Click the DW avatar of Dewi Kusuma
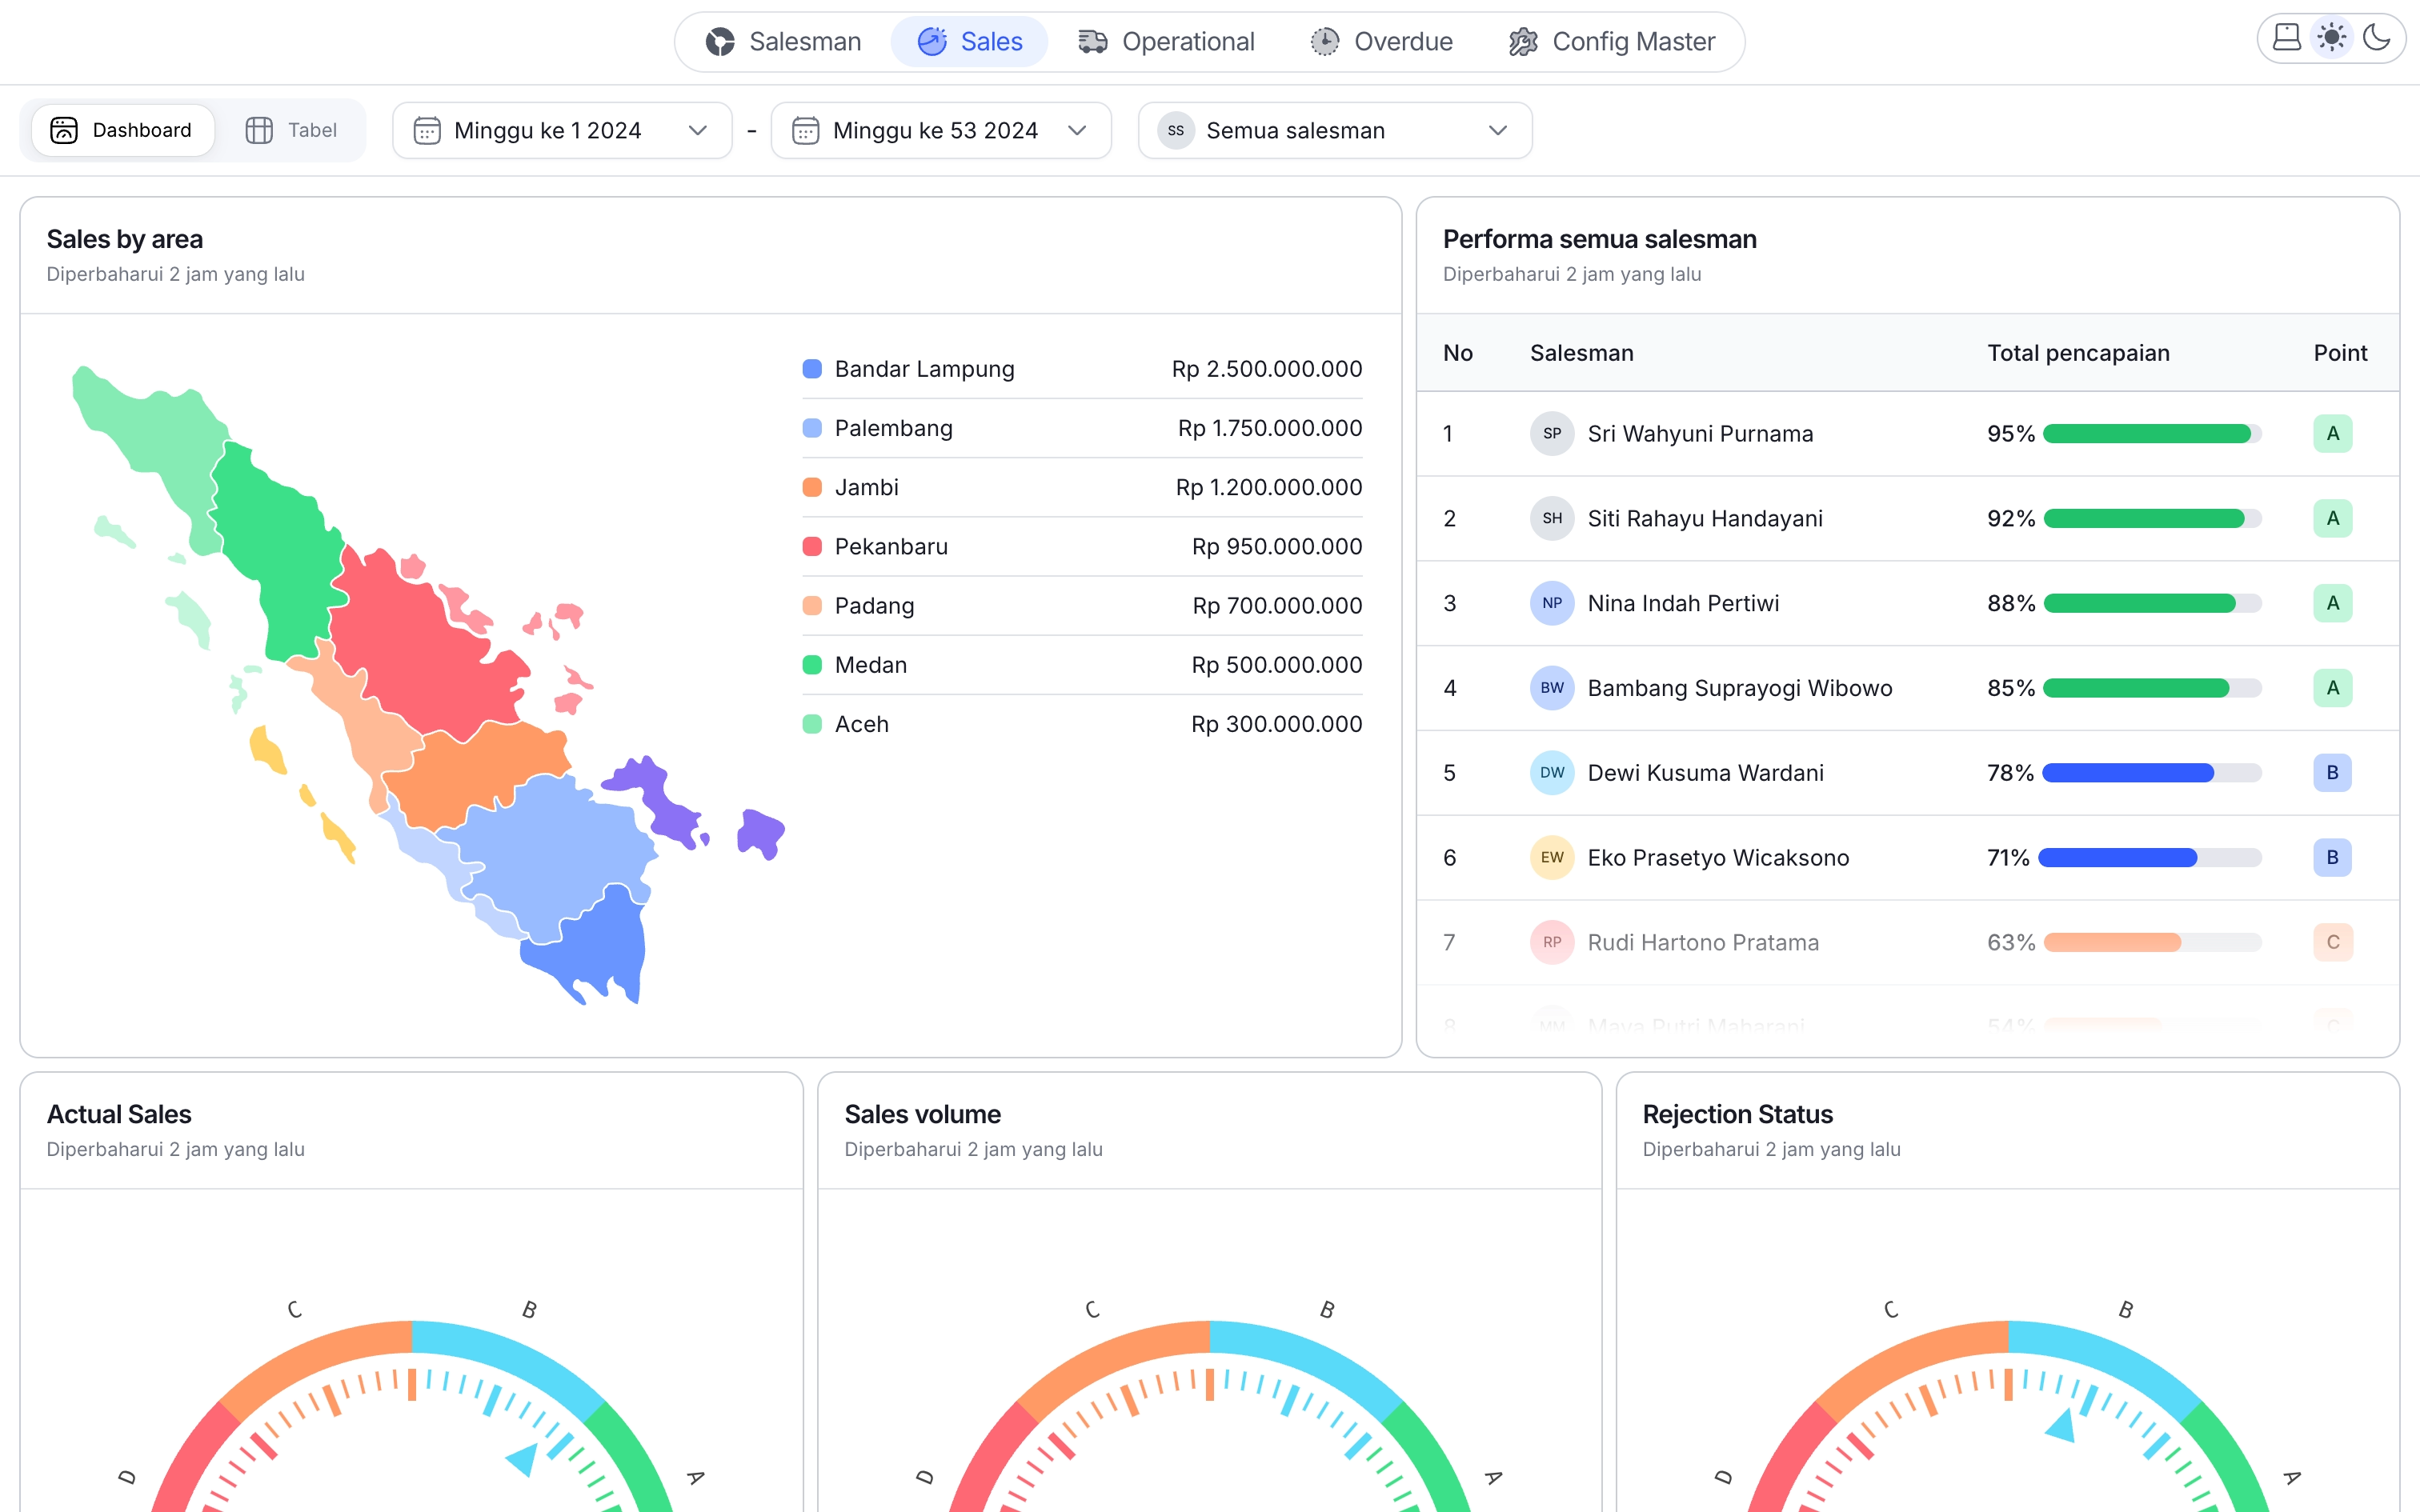Screen dimensions: 2420x1512 [x=1552, y=773]
